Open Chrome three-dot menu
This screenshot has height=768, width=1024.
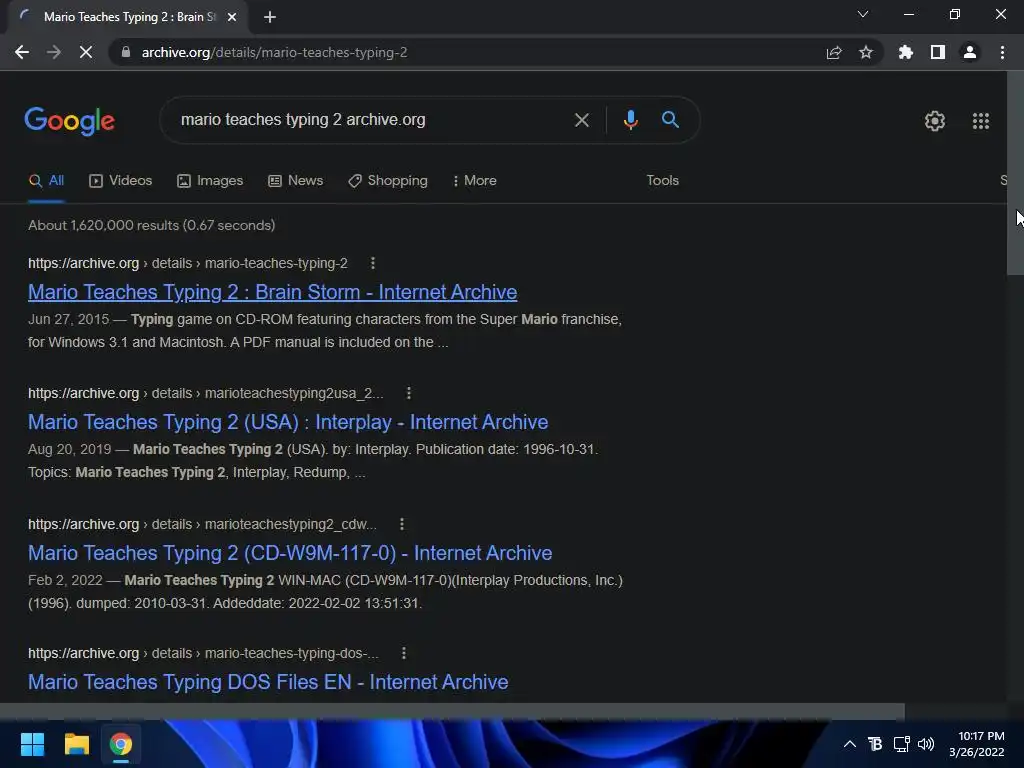(1002, 52)
